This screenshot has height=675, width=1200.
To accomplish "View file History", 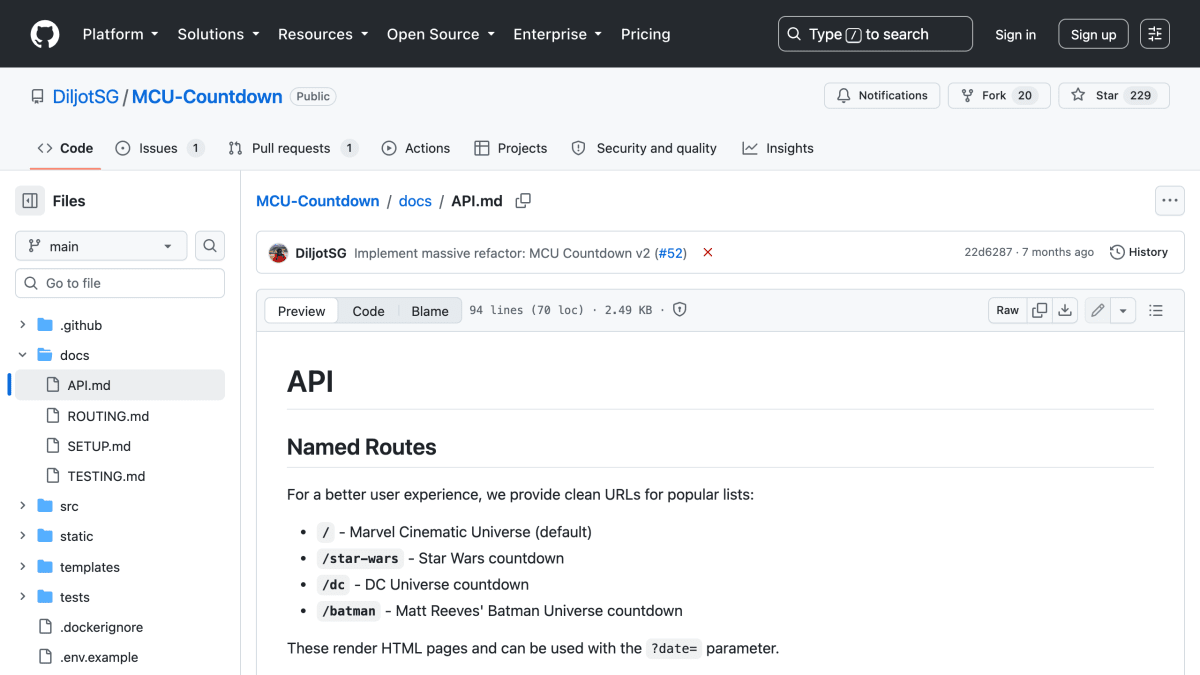I will tap(1139, 252).
